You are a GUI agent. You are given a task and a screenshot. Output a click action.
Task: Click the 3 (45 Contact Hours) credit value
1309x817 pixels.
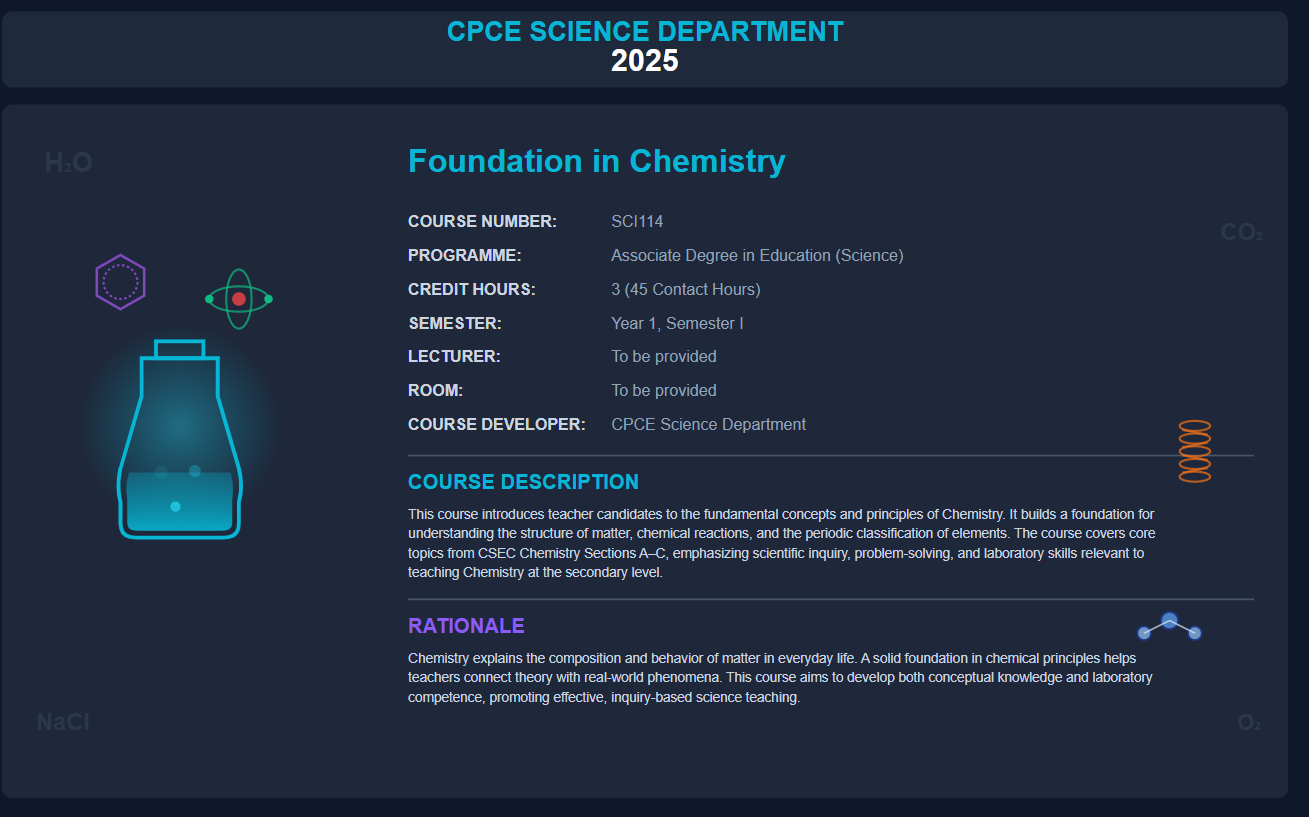[685, 289]
